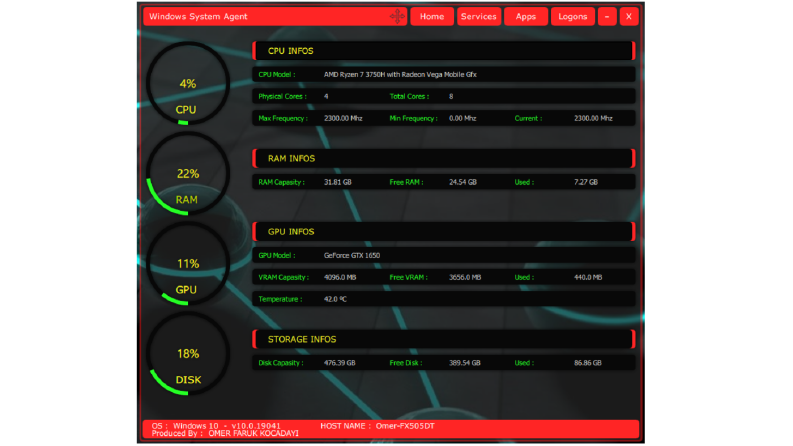Click the HOST NAME Omer-FX505DT text

click(377, 426)
